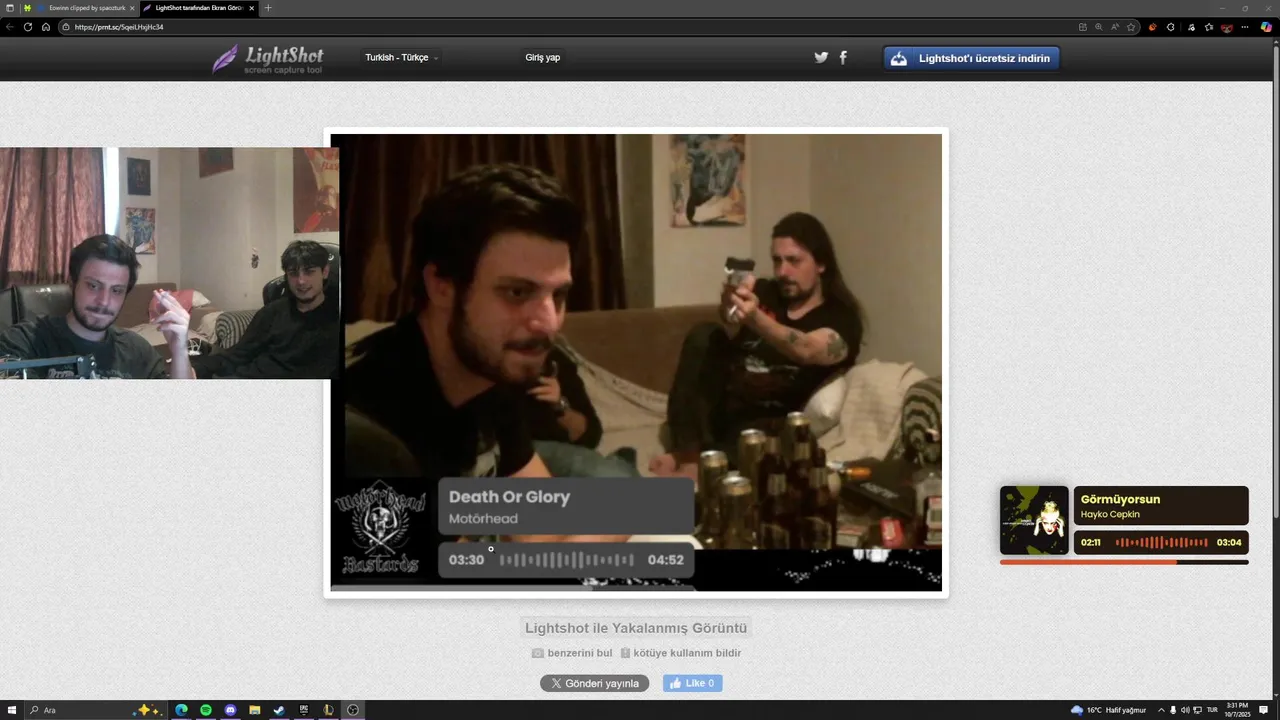Click benzerini bul link
Viewport: 1280px width, 720px height.
572,653
